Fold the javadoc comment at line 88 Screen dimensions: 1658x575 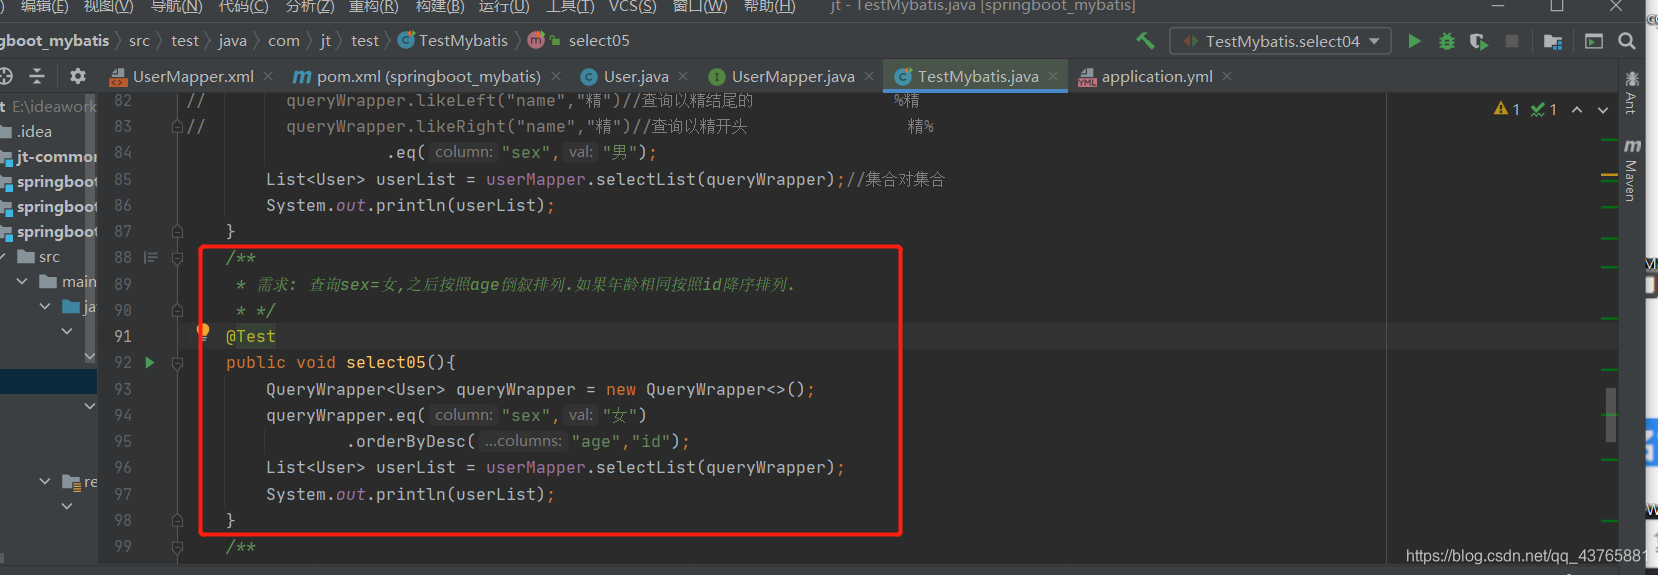pyautogui.click(x=177, y=258)
